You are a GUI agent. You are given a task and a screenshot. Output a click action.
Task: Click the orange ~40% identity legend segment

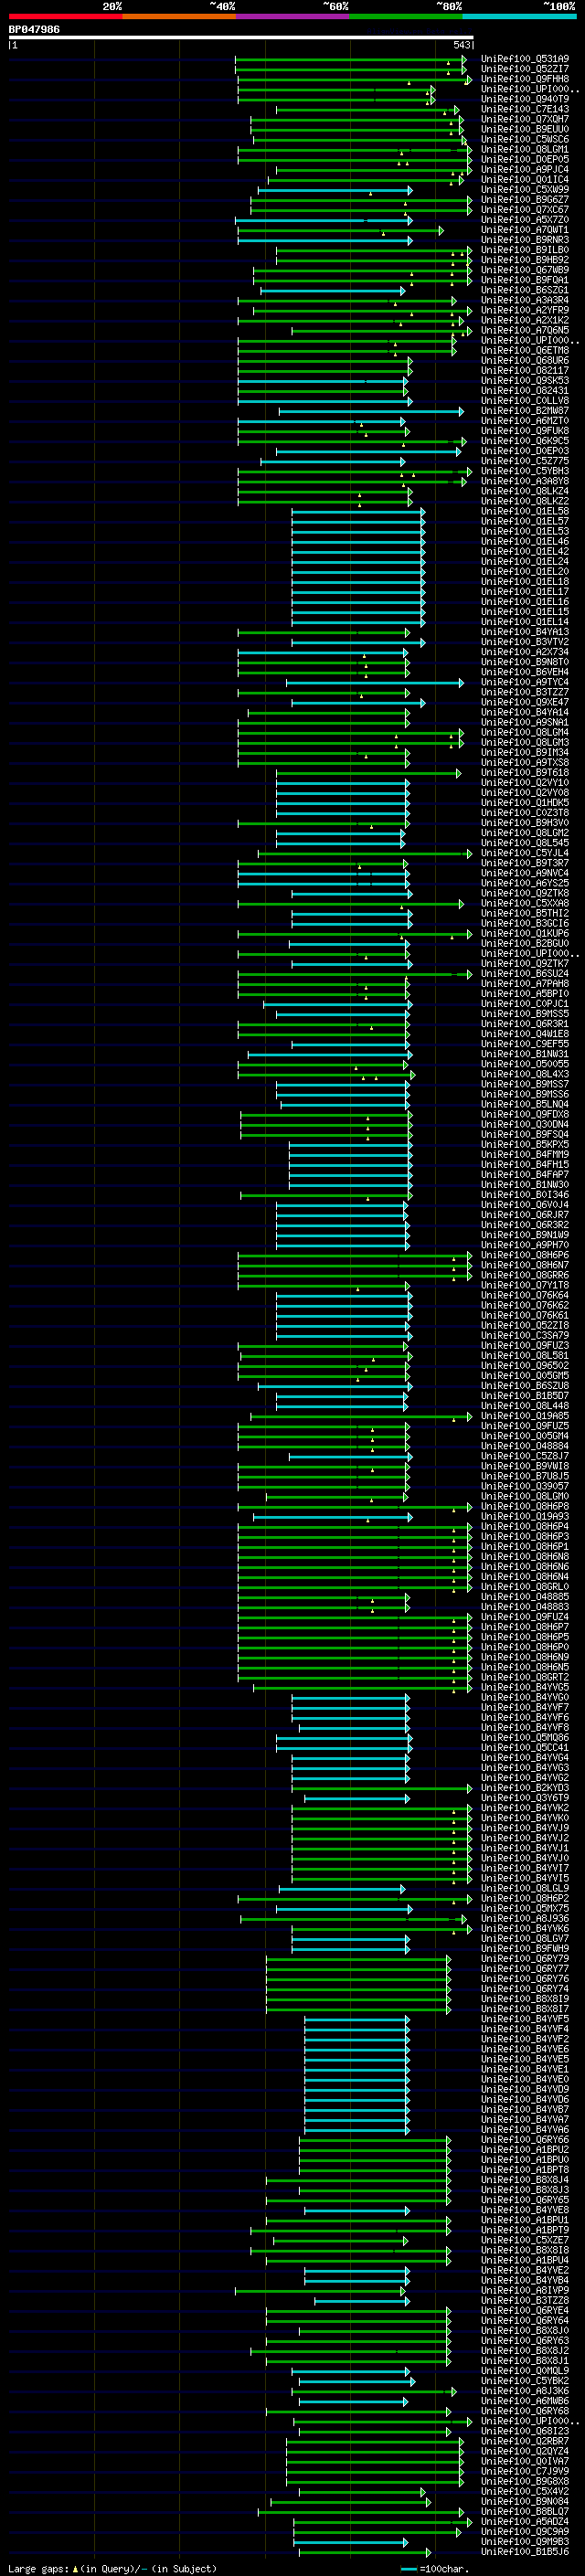[x=179, y=16]
